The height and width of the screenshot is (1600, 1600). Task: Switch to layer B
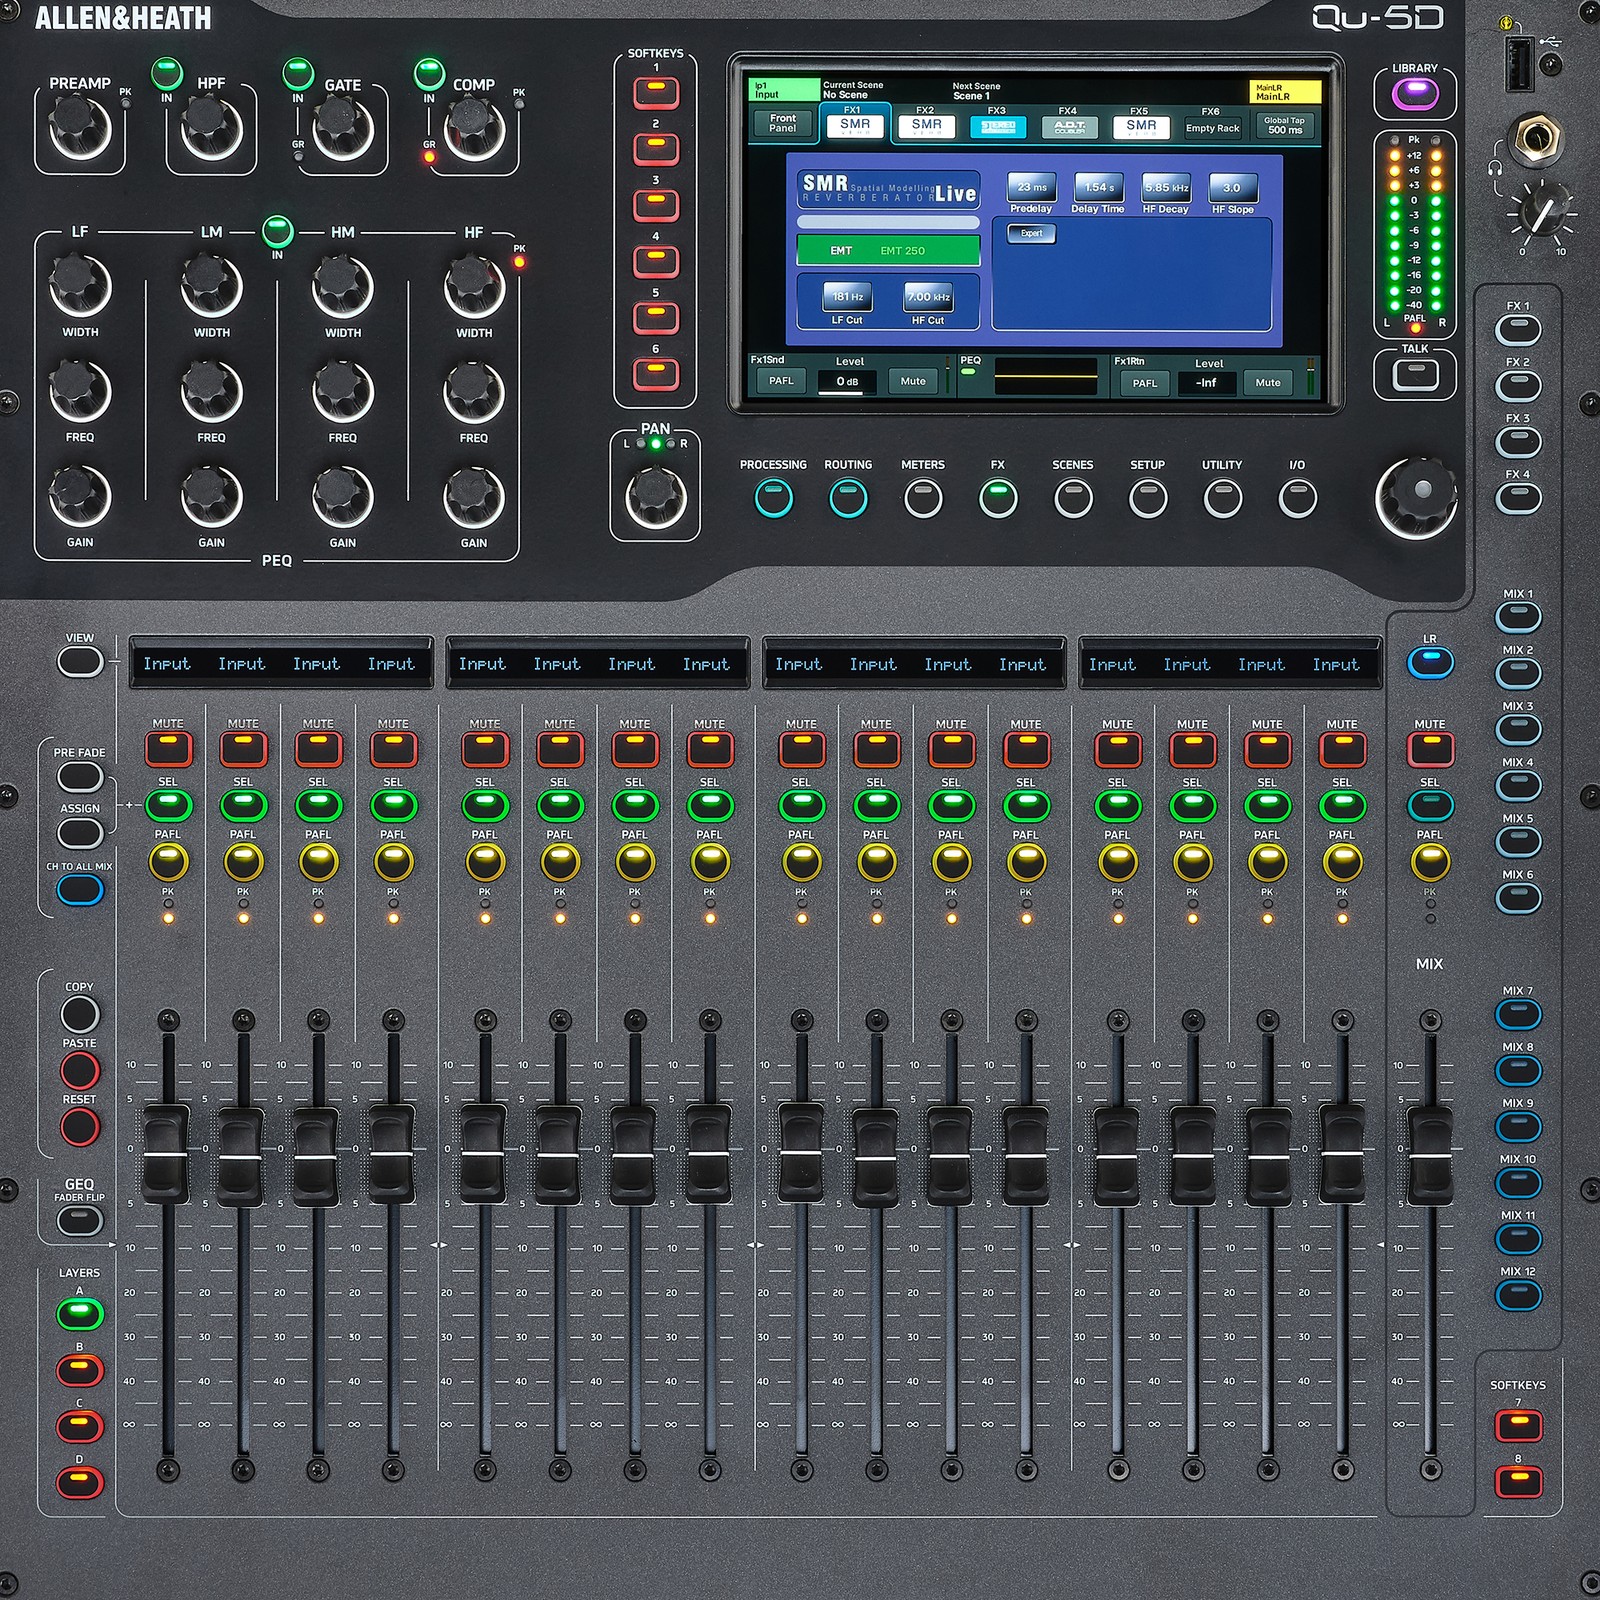click(x=80, y=1369)
